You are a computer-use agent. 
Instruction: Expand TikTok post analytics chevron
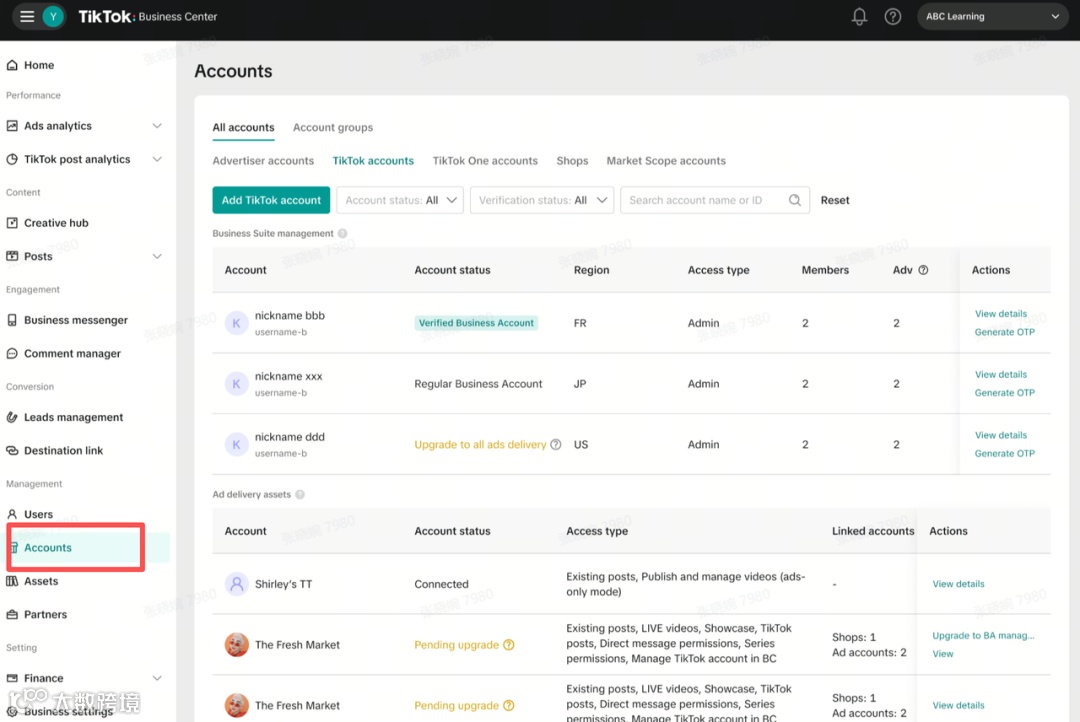[x=157, y=159]
